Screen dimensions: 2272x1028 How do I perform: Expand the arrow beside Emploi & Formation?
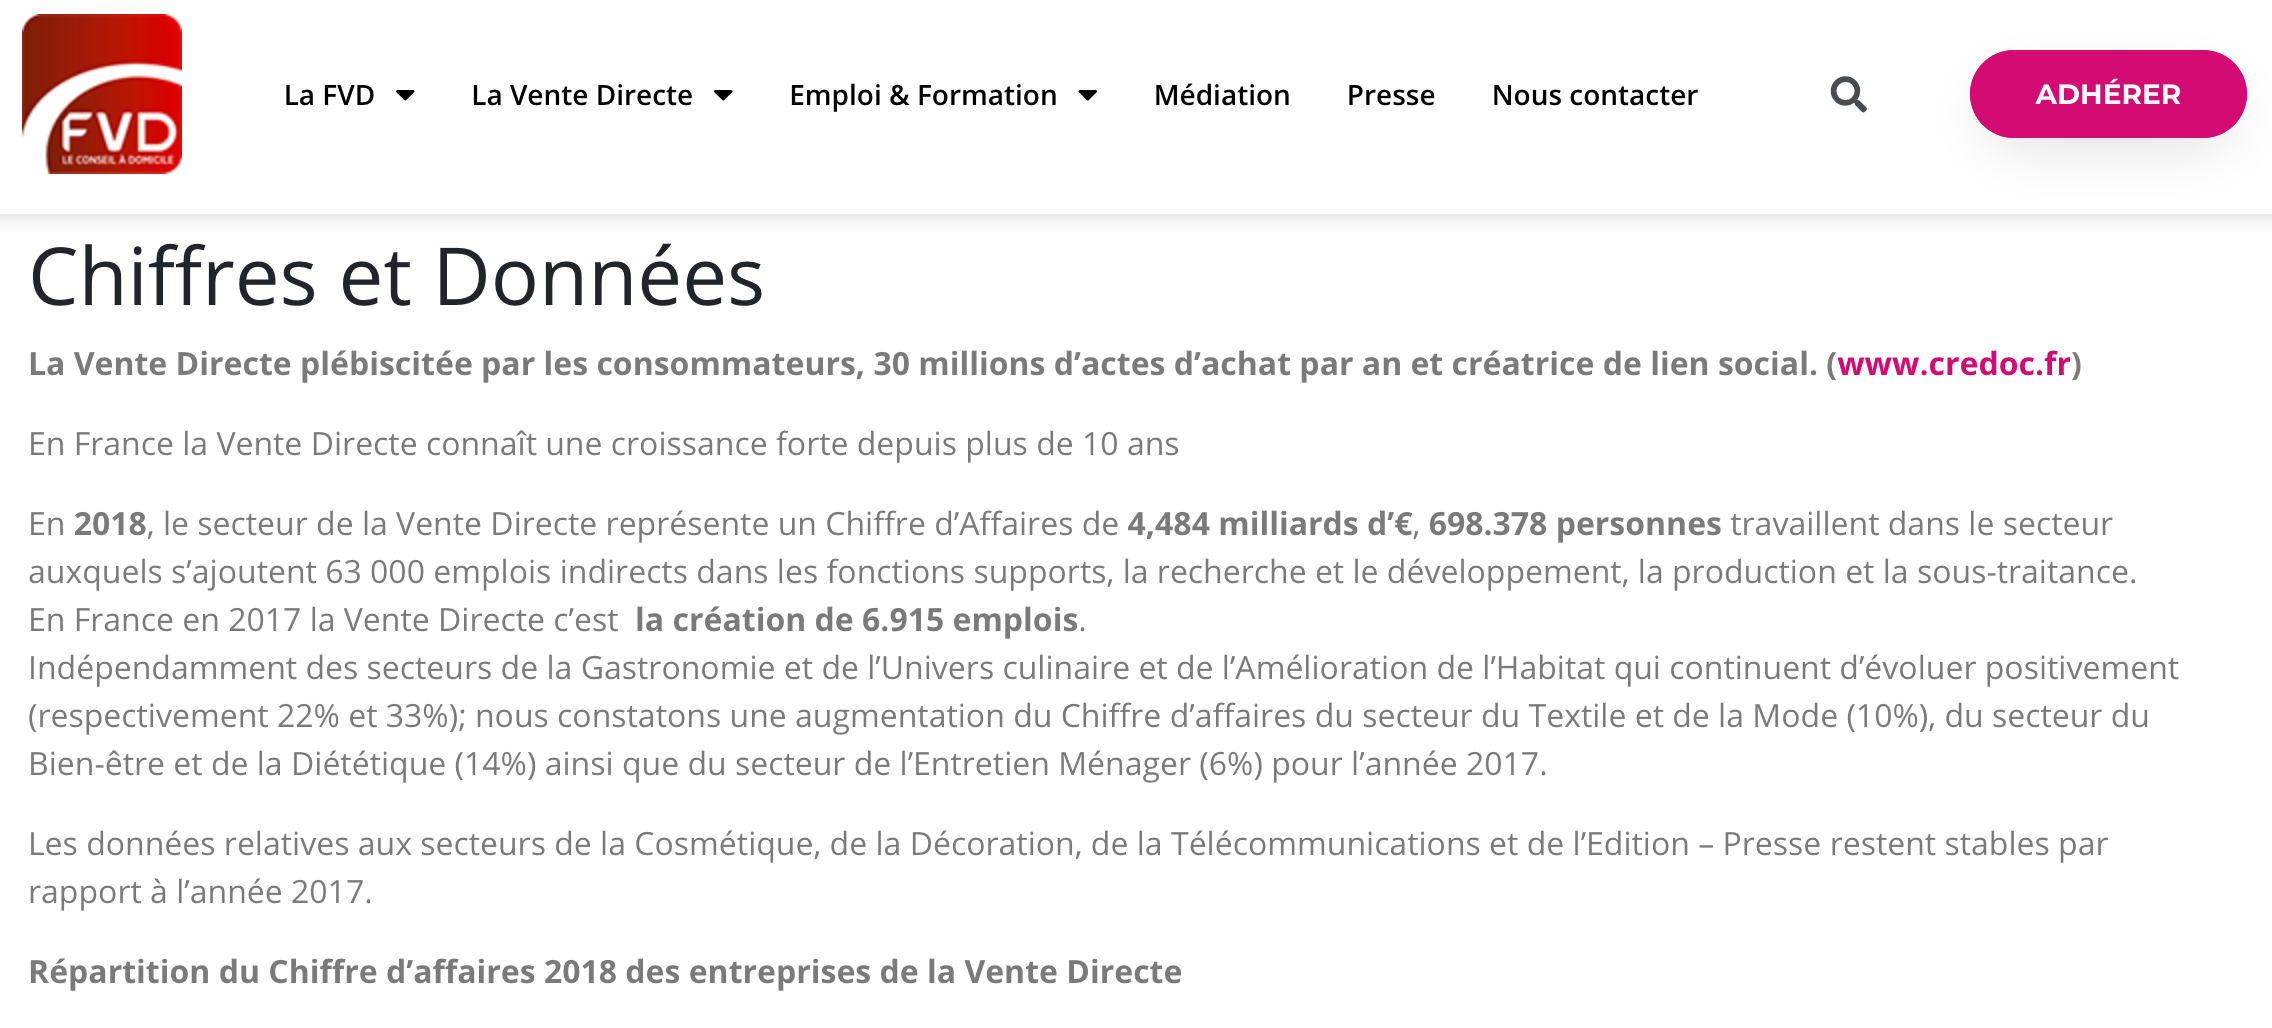[x=1088, y=95]
